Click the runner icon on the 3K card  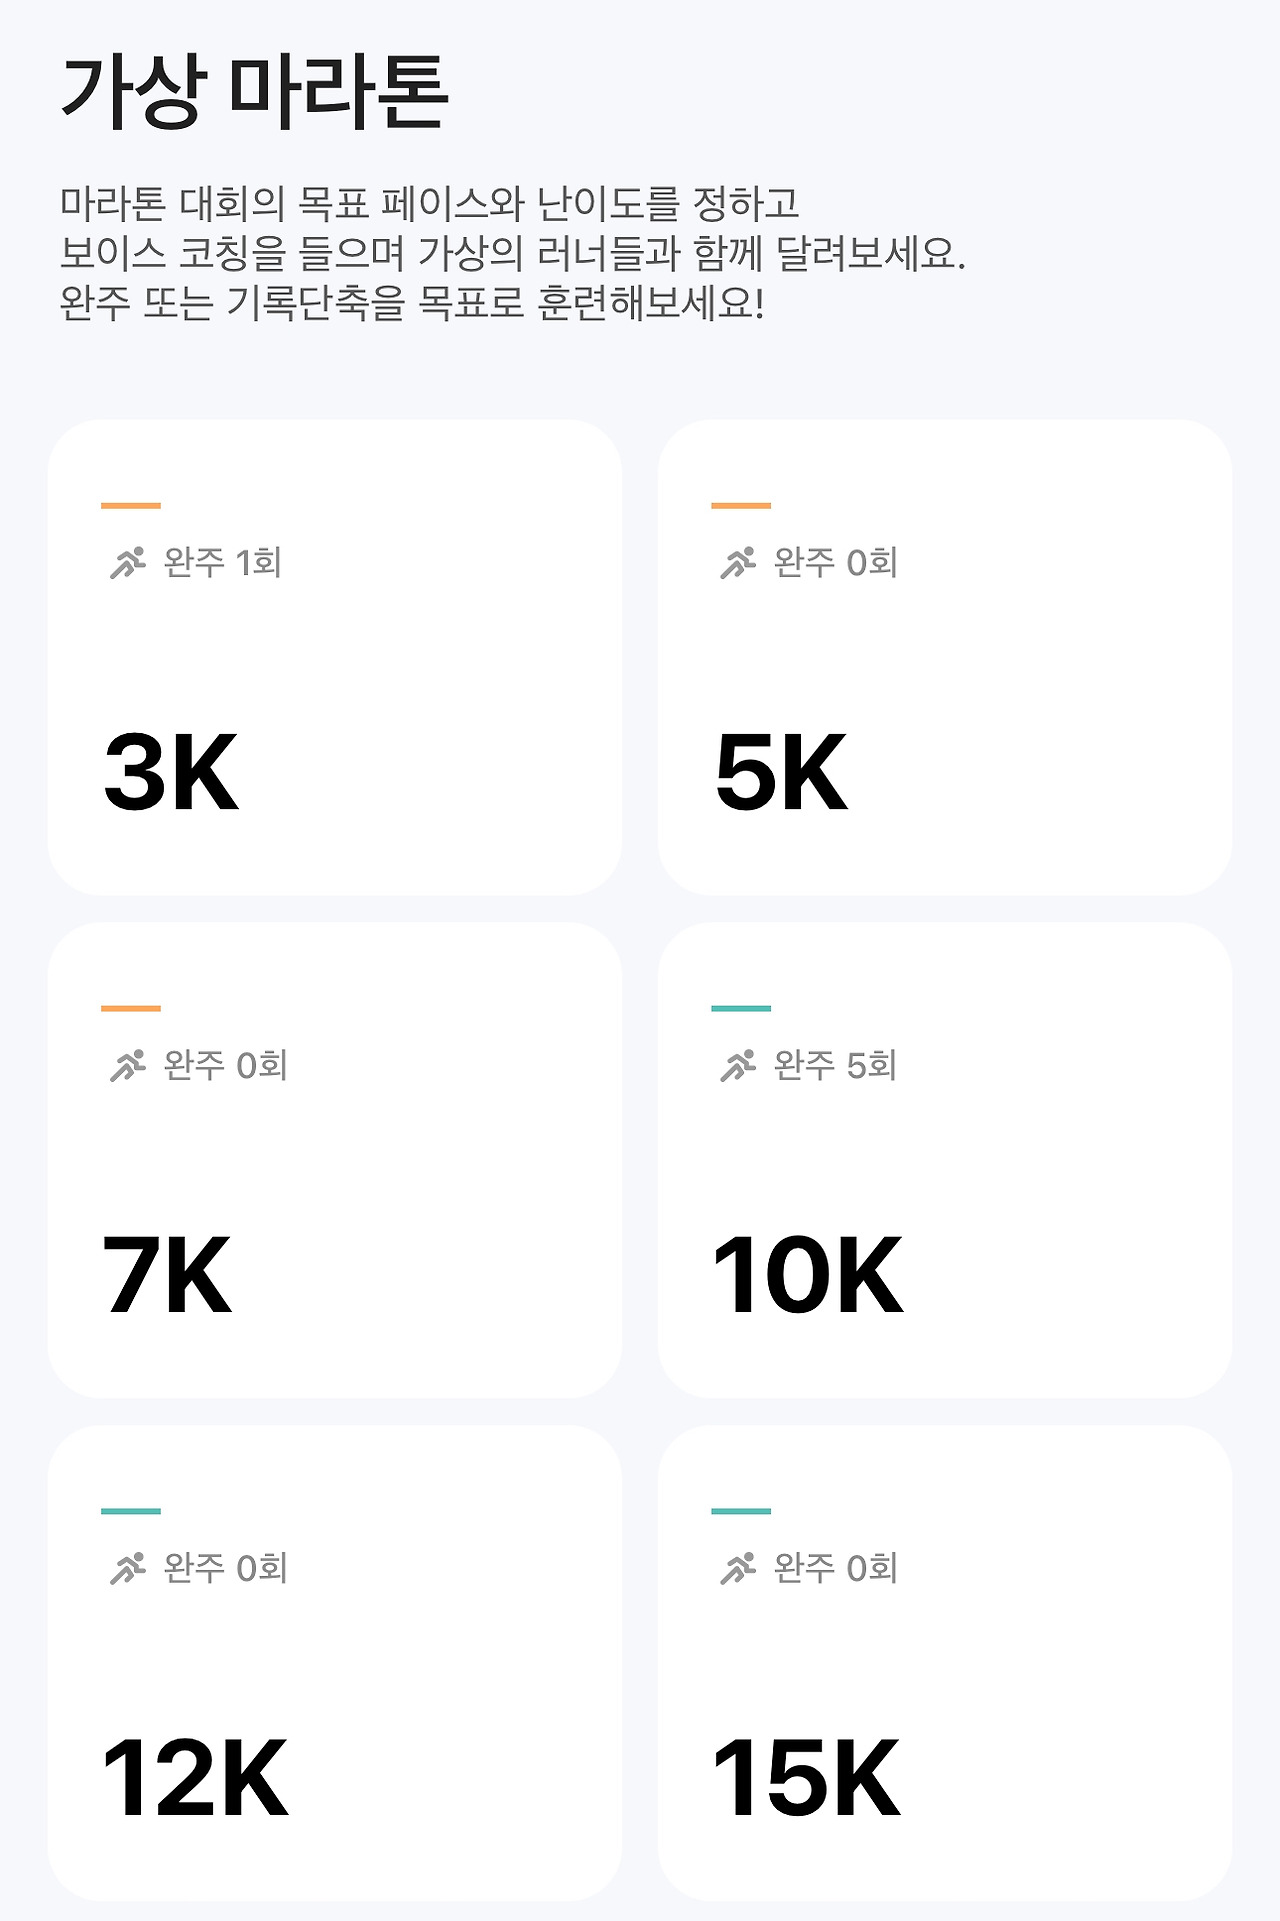pos(128,563)
